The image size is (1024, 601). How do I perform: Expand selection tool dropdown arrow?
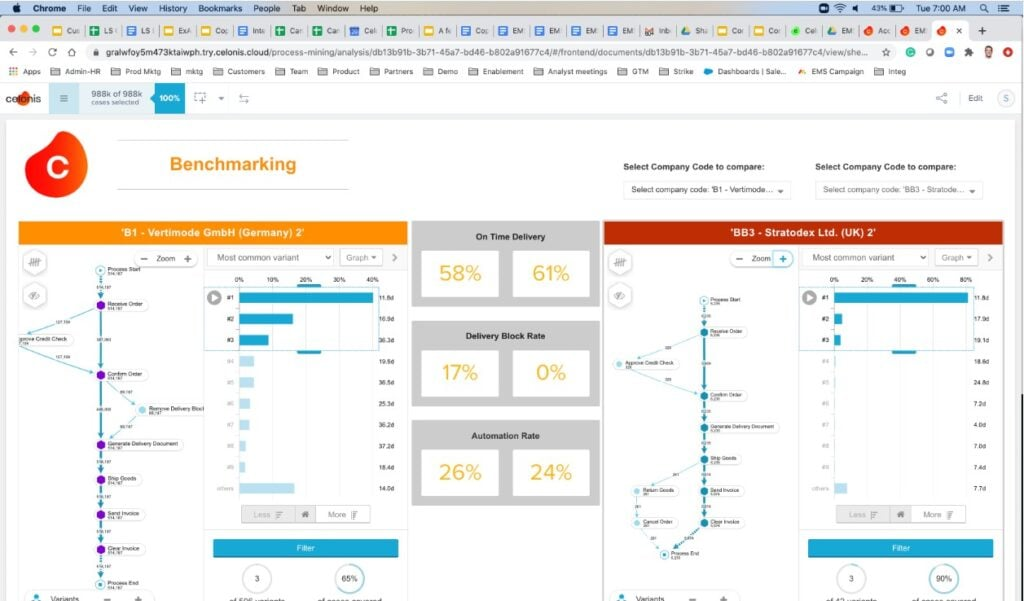coord(221,99)
